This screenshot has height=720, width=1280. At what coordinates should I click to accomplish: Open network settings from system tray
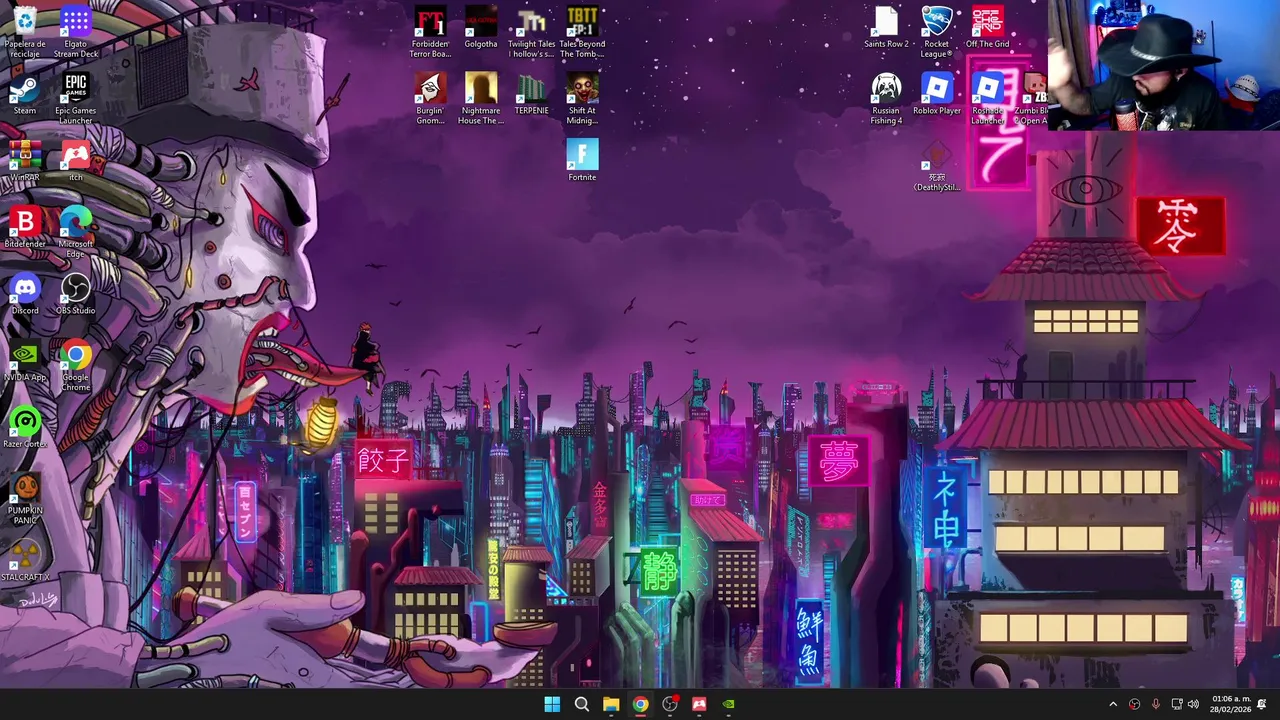(1177, 704)
